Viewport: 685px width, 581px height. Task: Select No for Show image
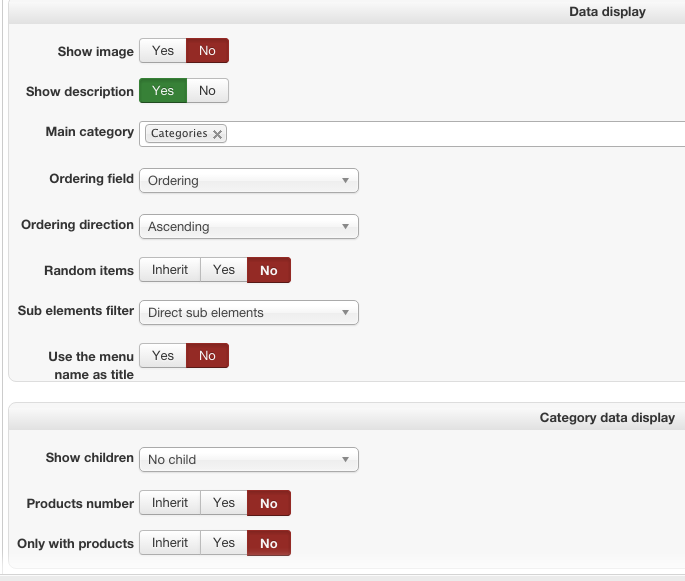click(x=207, y=51)
